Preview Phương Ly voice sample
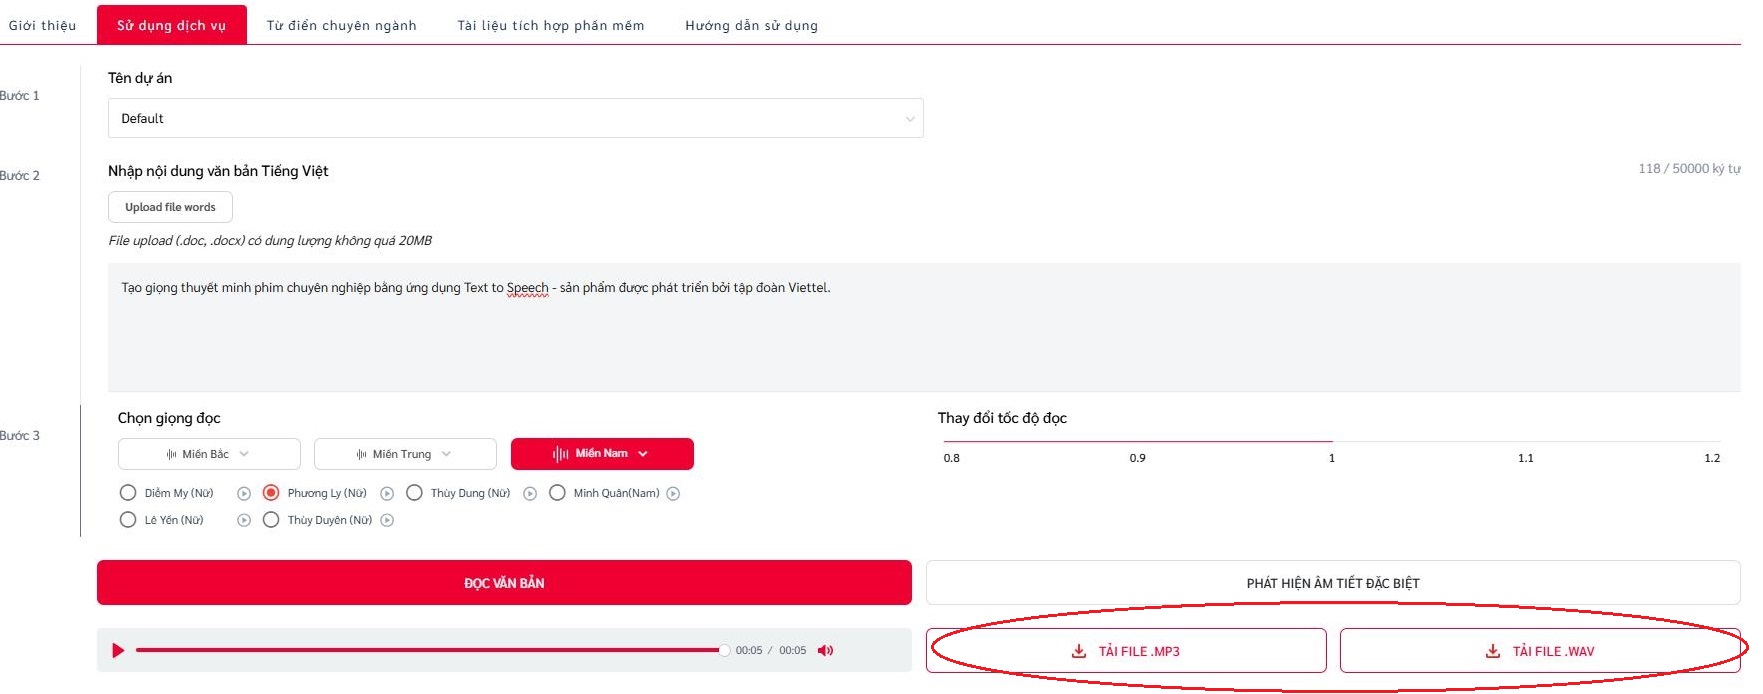Image resolution: width=1763 pixels, height=694 pixels. 387,494
